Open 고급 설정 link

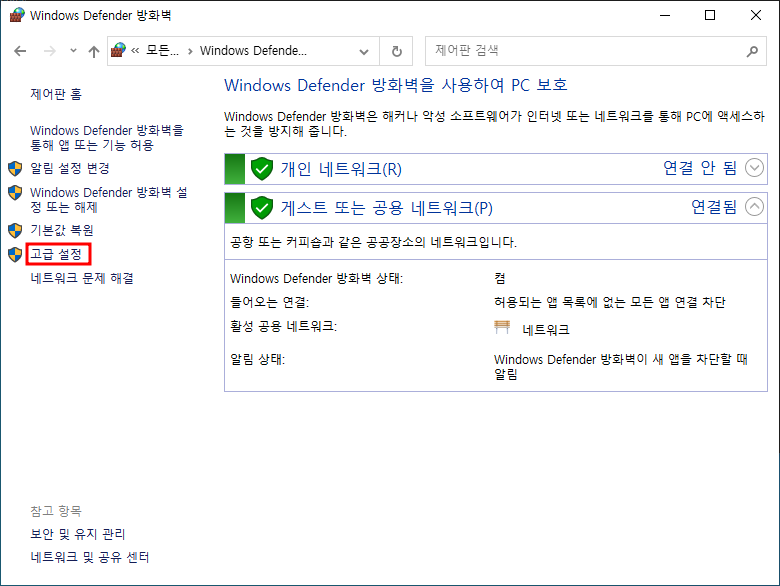pos(56,254)
